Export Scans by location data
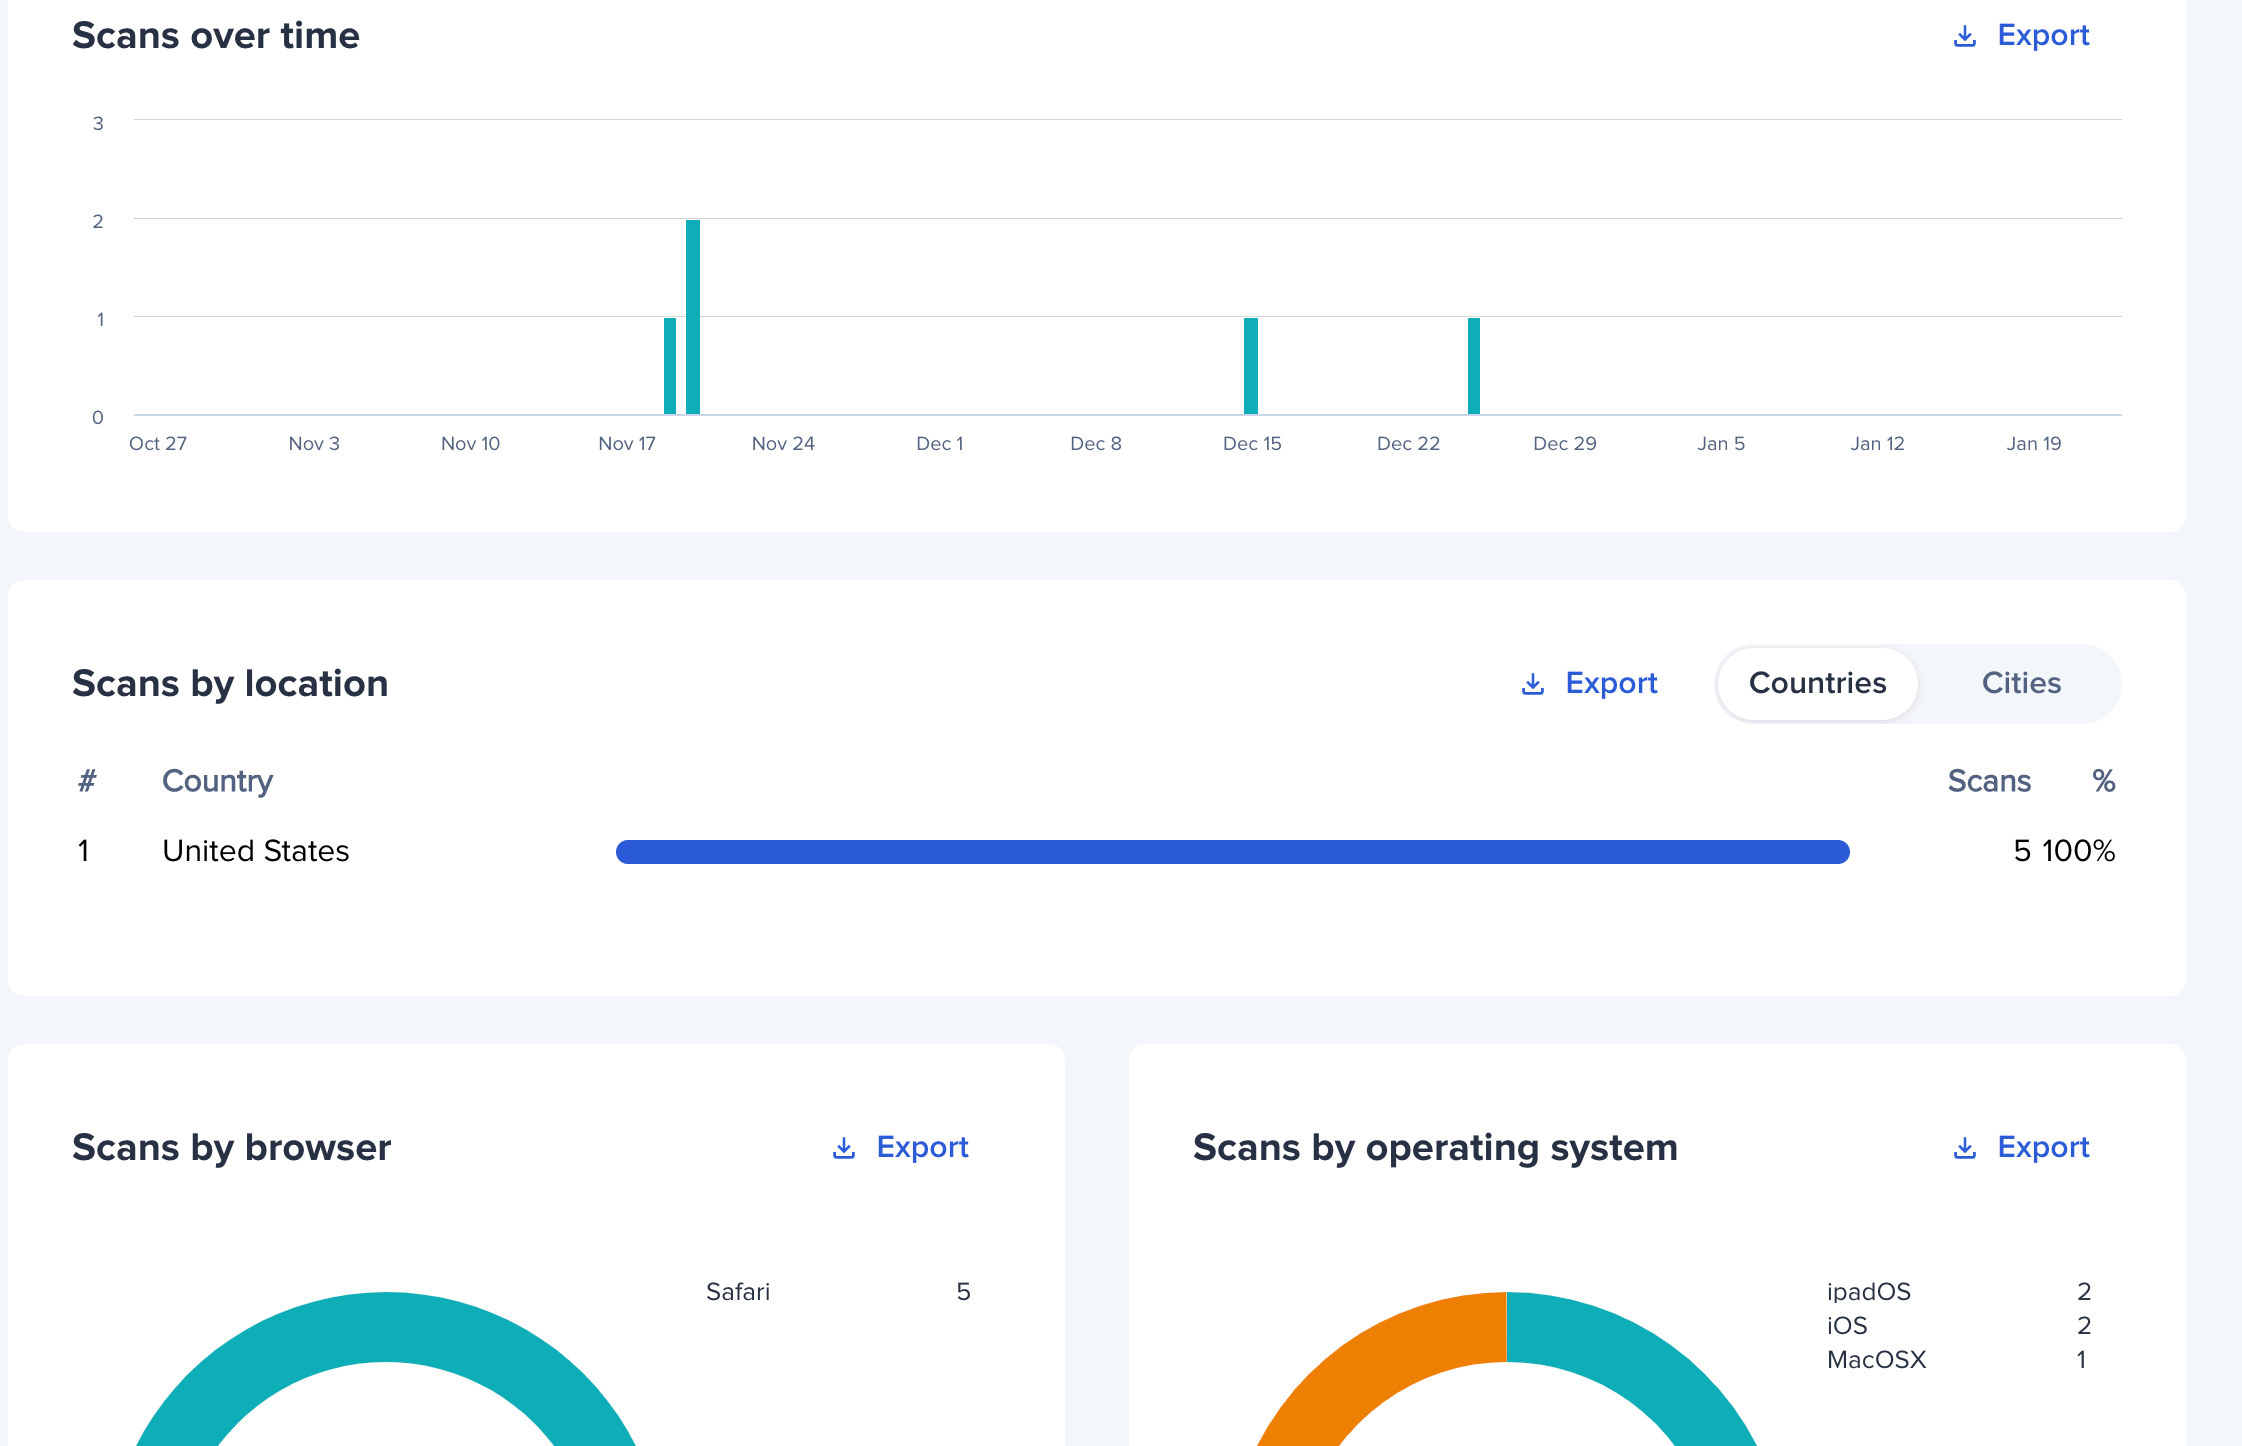Viewport: 2242px width, 1446px height. (1610, 684)
